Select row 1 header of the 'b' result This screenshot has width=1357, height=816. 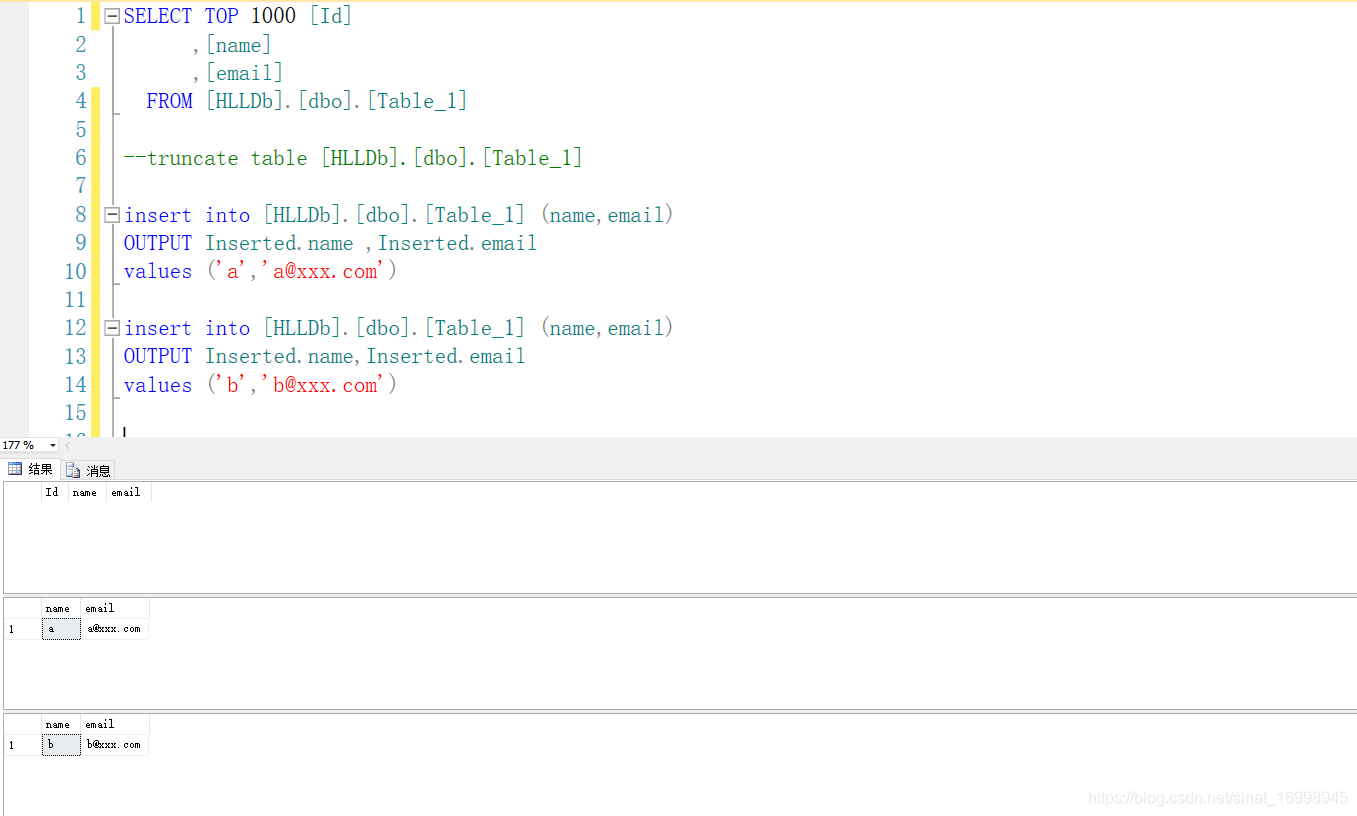23,745
